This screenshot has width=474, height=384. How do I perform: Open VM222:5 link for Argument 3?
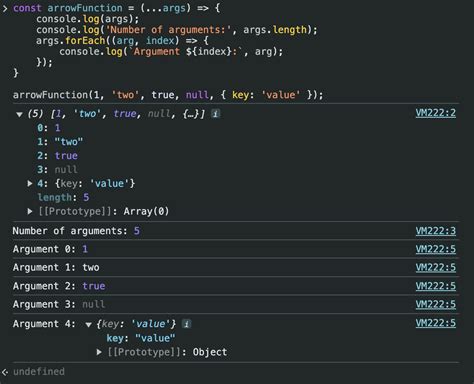tap(435, 304)
